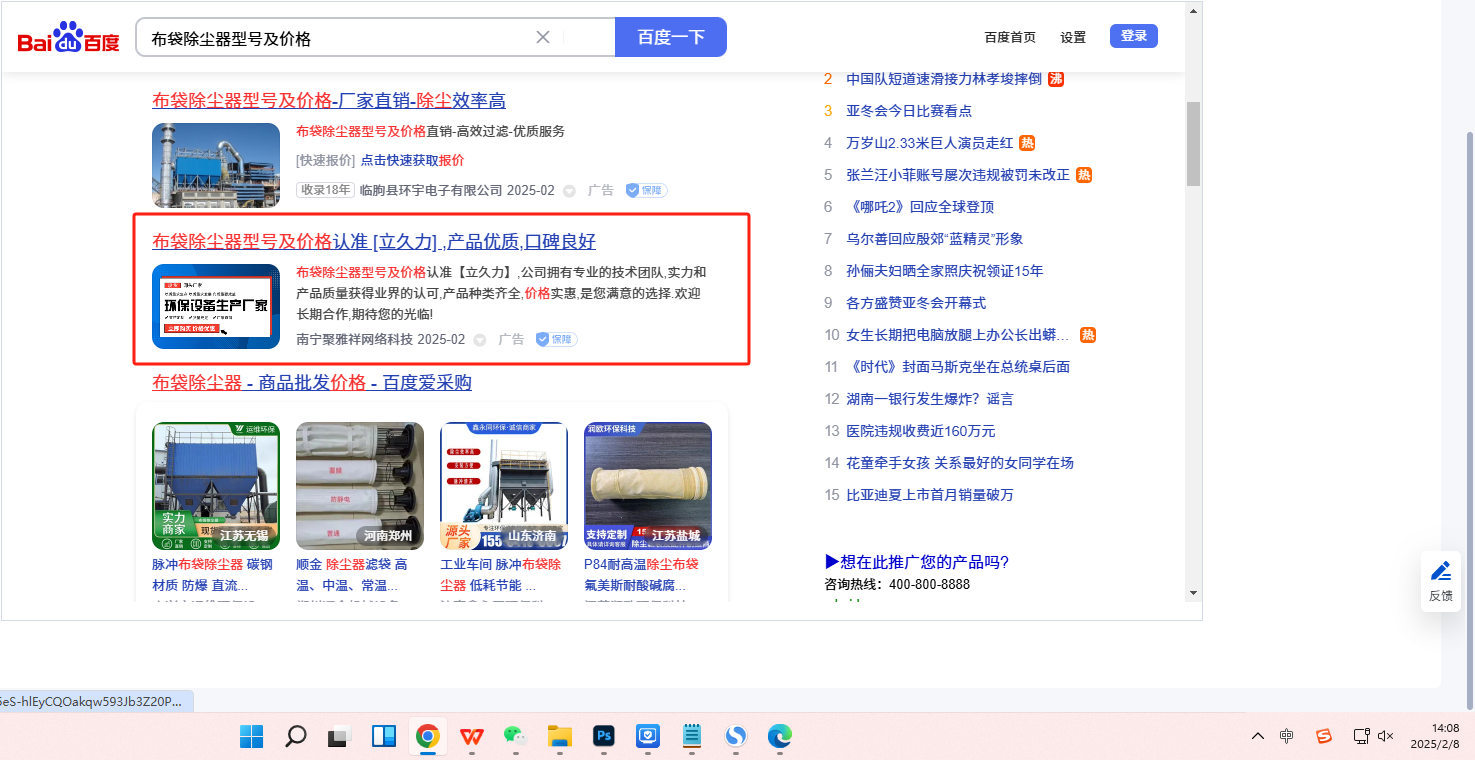Open hot topic 各方盛赞亚冬会开幕式
1475x760 pixels.
click(916, 303)
